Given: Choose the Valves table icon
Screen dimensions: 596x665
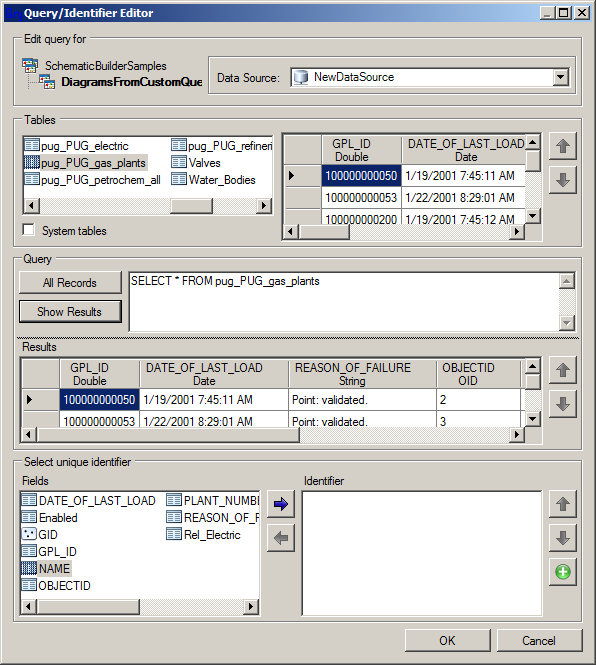Looking at the screenshot, I should 179,162.
